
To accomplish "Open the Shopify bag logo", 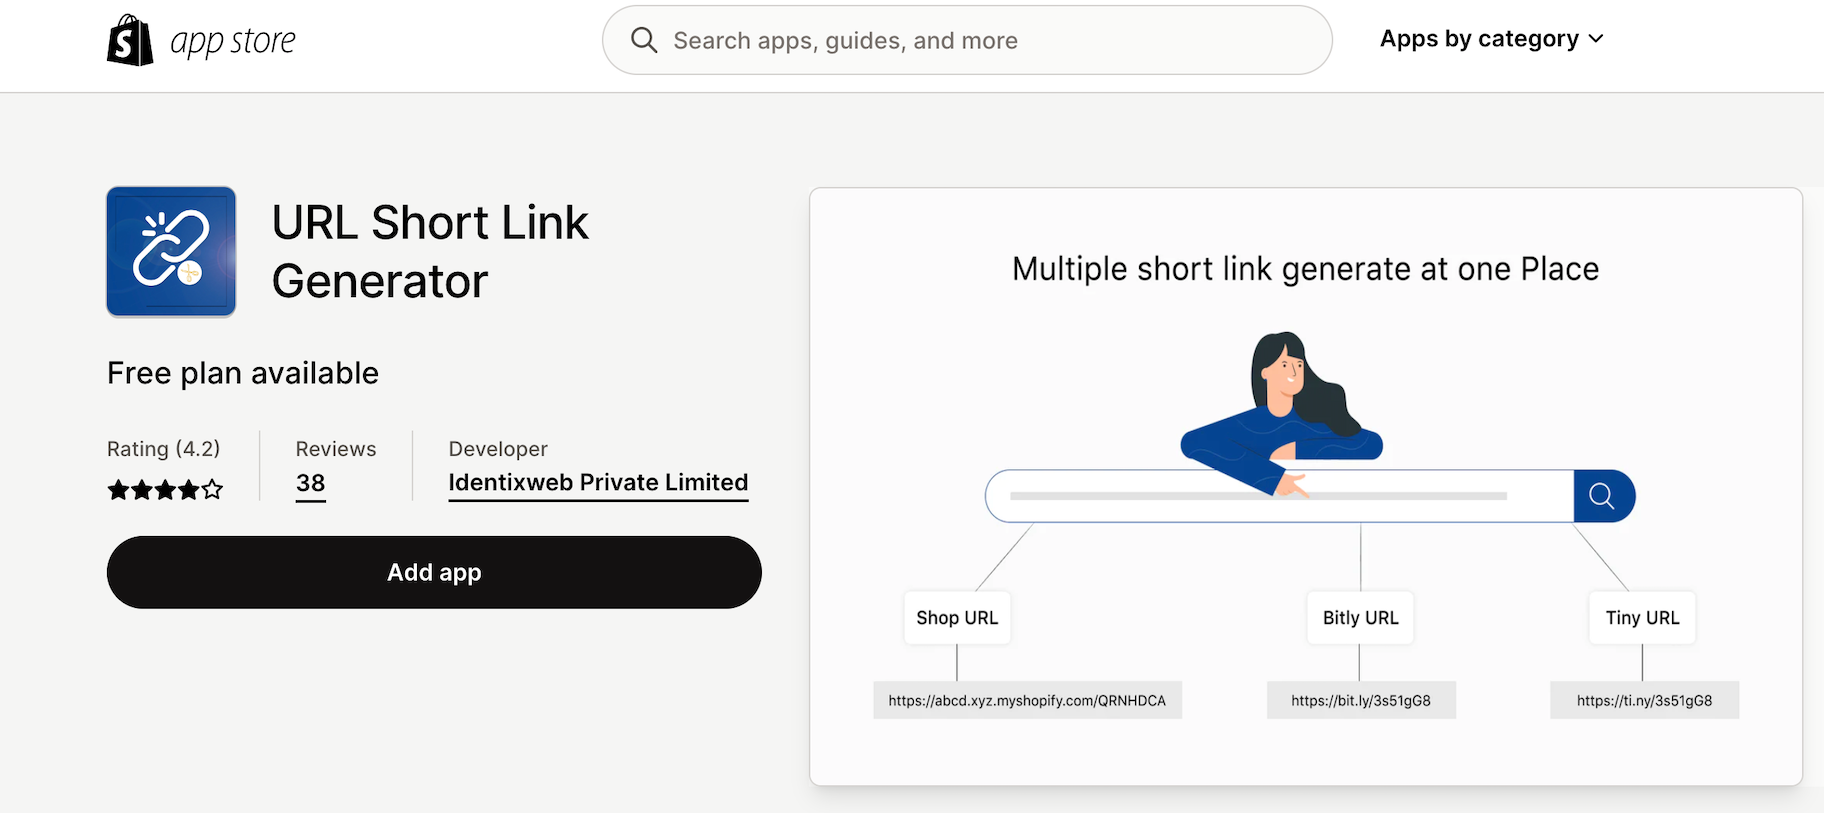I will pos(130,40).
